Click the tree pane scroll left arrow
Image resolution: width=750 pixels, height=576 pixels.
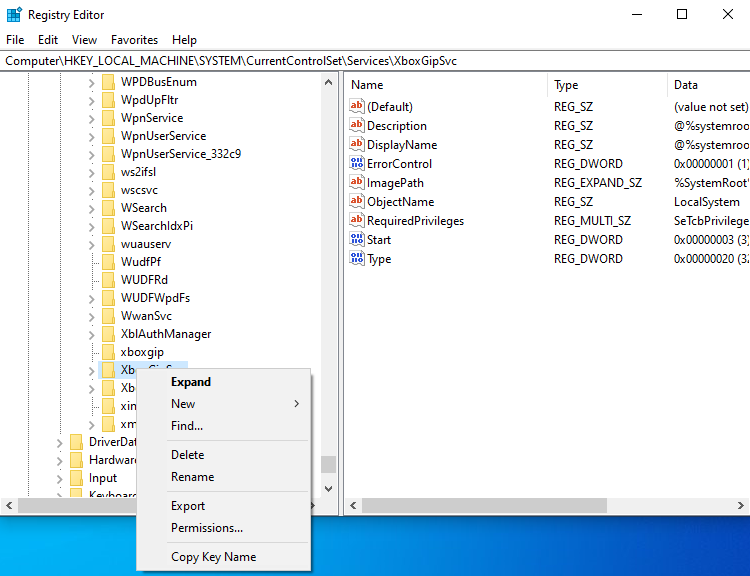(x=9, y=505)
